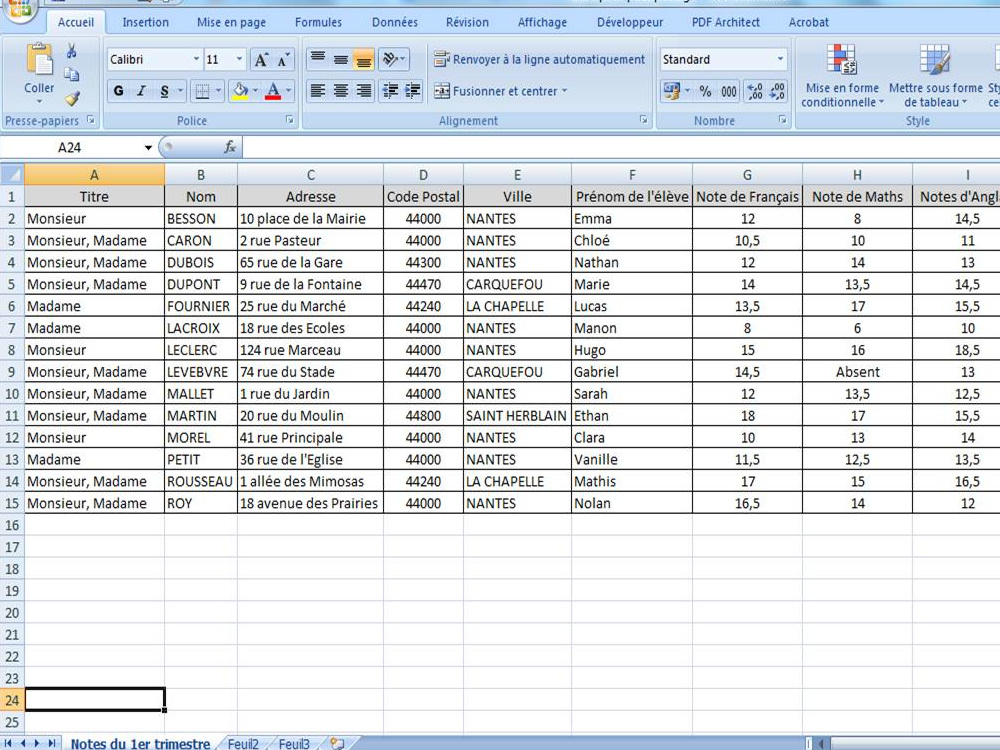
Task: Apply thousands separator 000 format
Action: pos(729,91)
